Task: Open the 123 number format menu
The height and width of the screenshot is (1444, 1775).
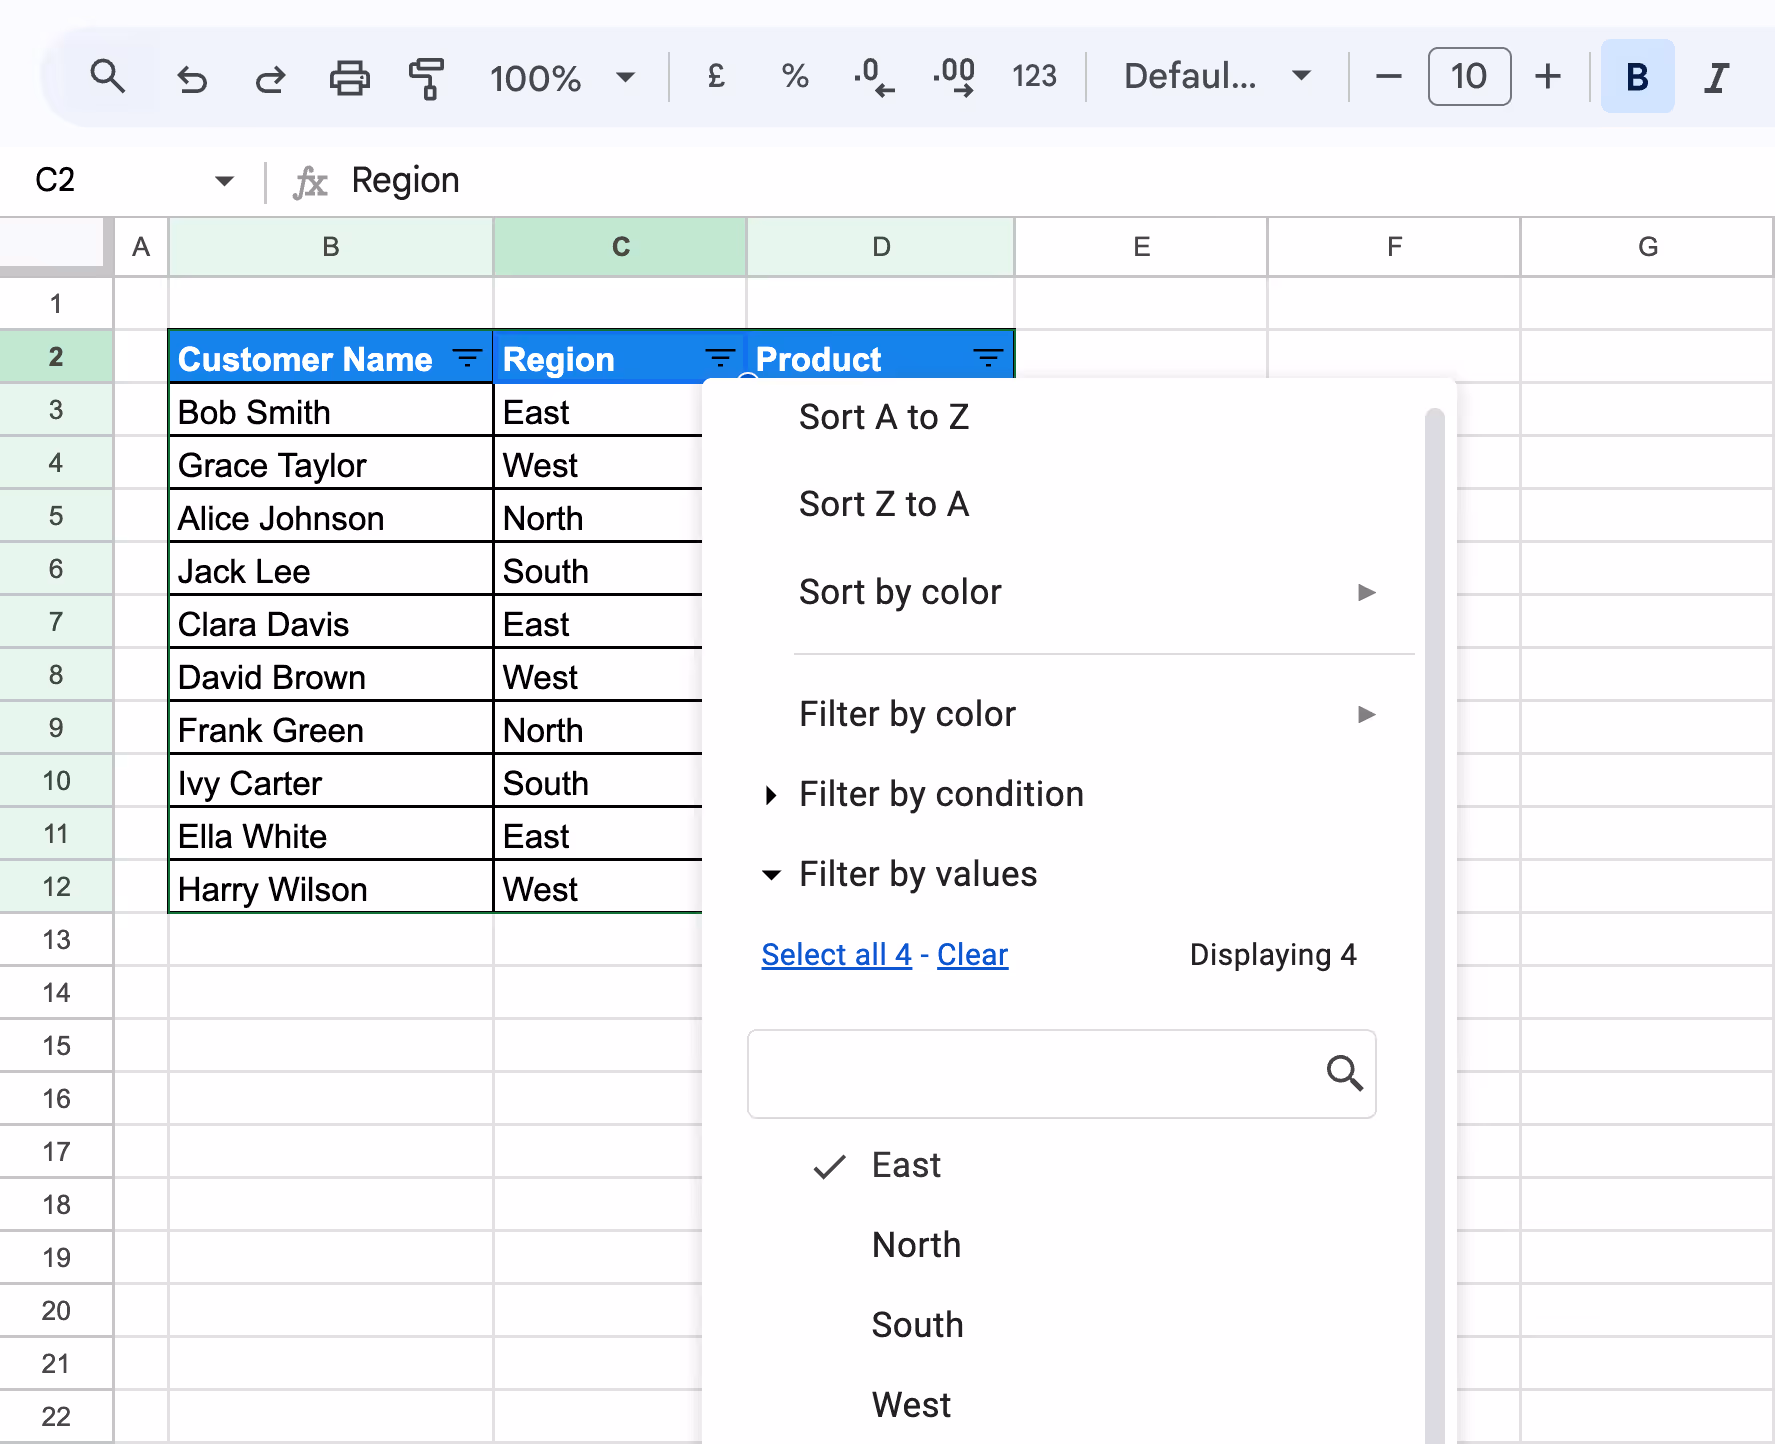Action: coord(1035,77)
